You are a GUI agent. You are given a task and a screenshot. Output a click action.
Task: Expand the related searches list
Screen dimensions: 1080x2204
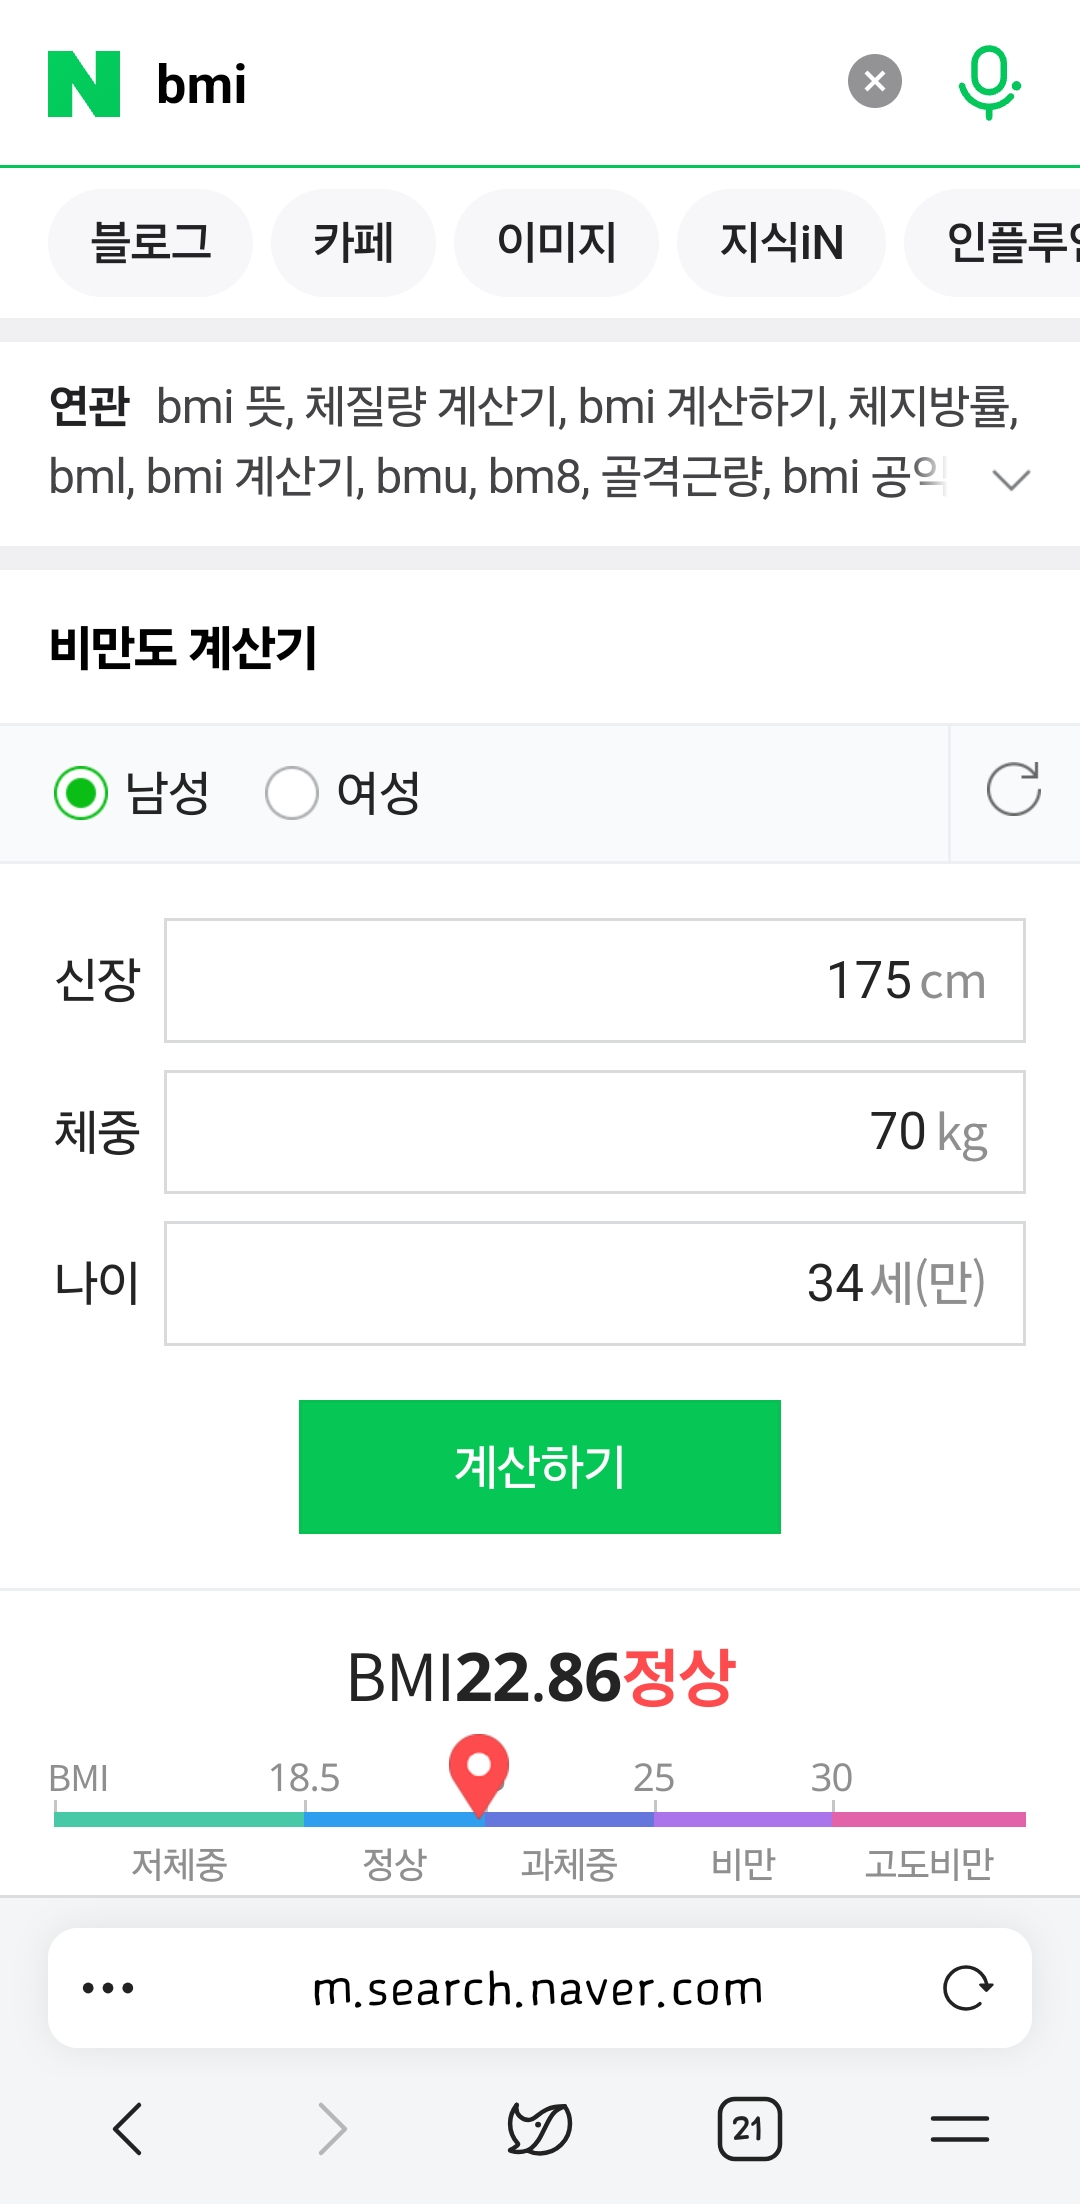pyautogui.click(x=1011, y=480)
